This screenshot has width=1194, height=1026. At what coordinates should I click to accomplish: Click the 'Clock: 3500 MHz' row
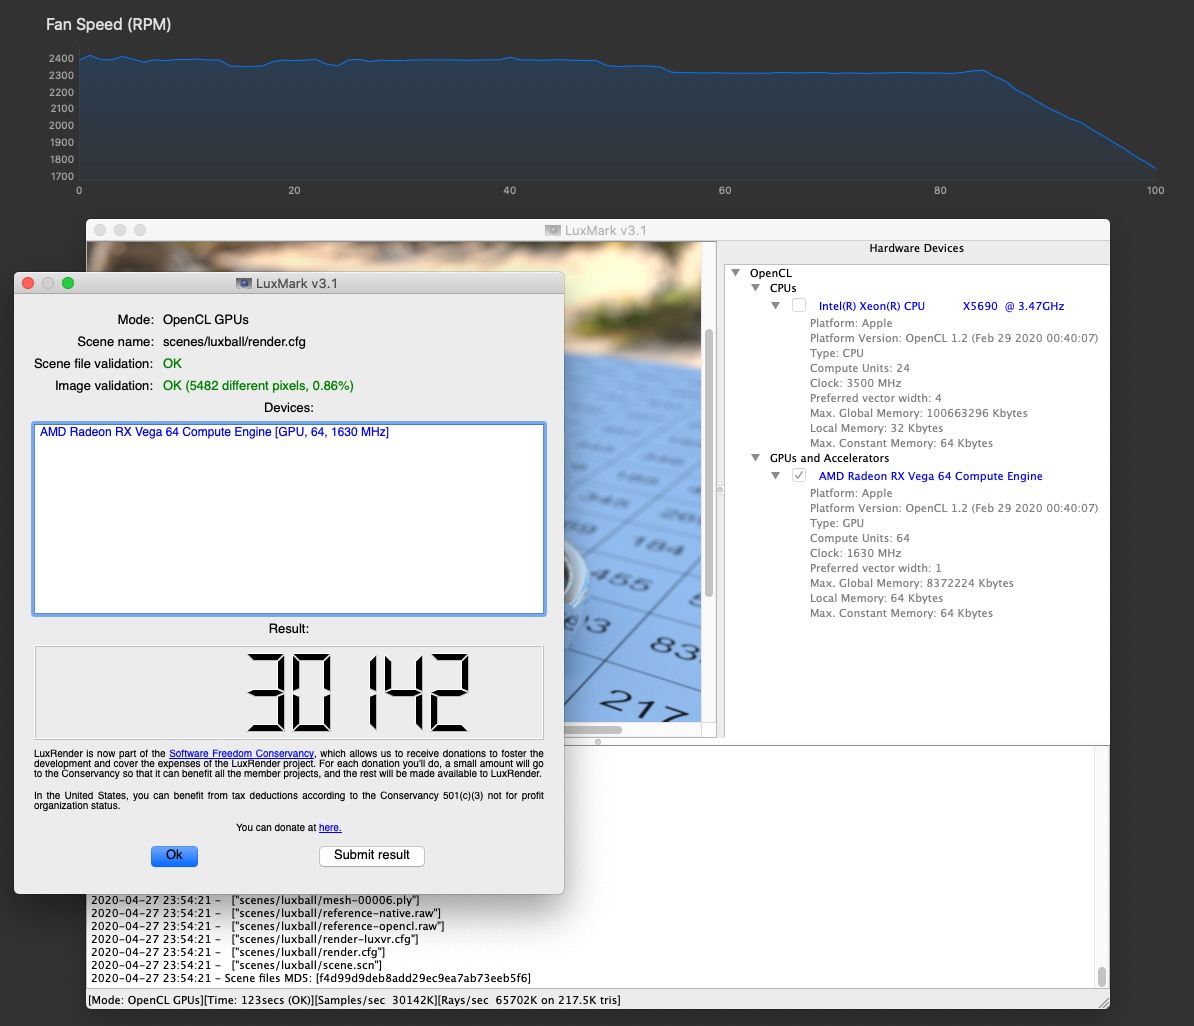point(855,383)
